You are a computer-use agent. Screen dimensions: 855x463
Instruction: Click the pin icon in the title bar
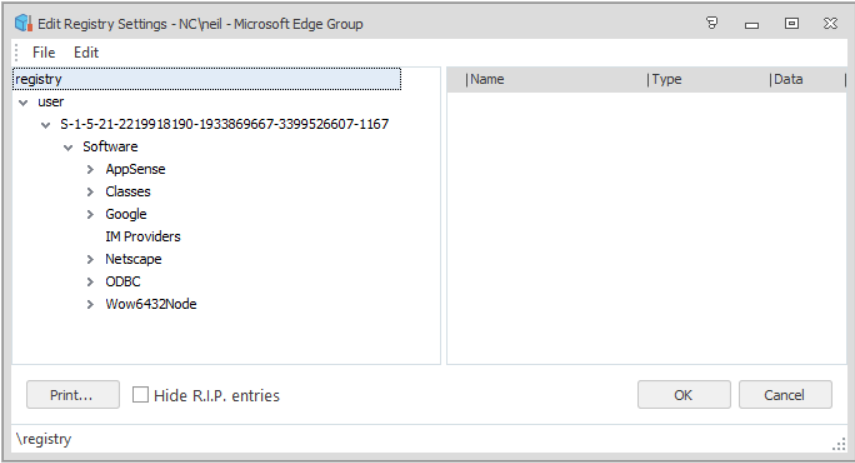coord(712,23)
